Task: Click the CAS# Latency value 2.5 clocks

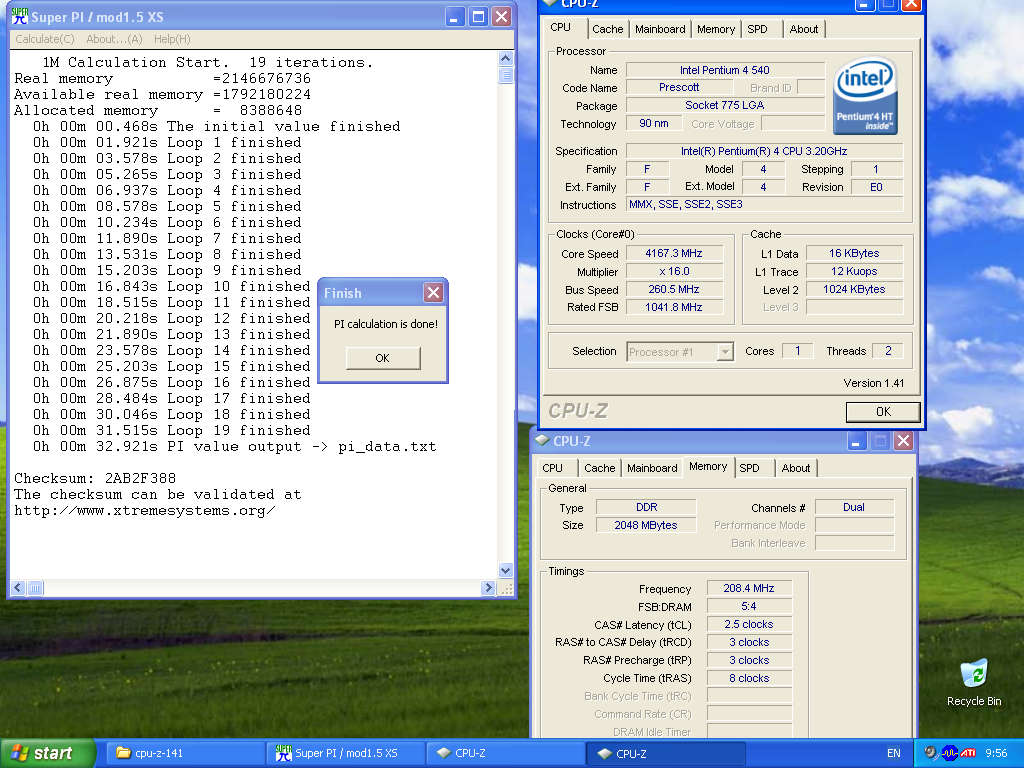Action: click(749, 624)
